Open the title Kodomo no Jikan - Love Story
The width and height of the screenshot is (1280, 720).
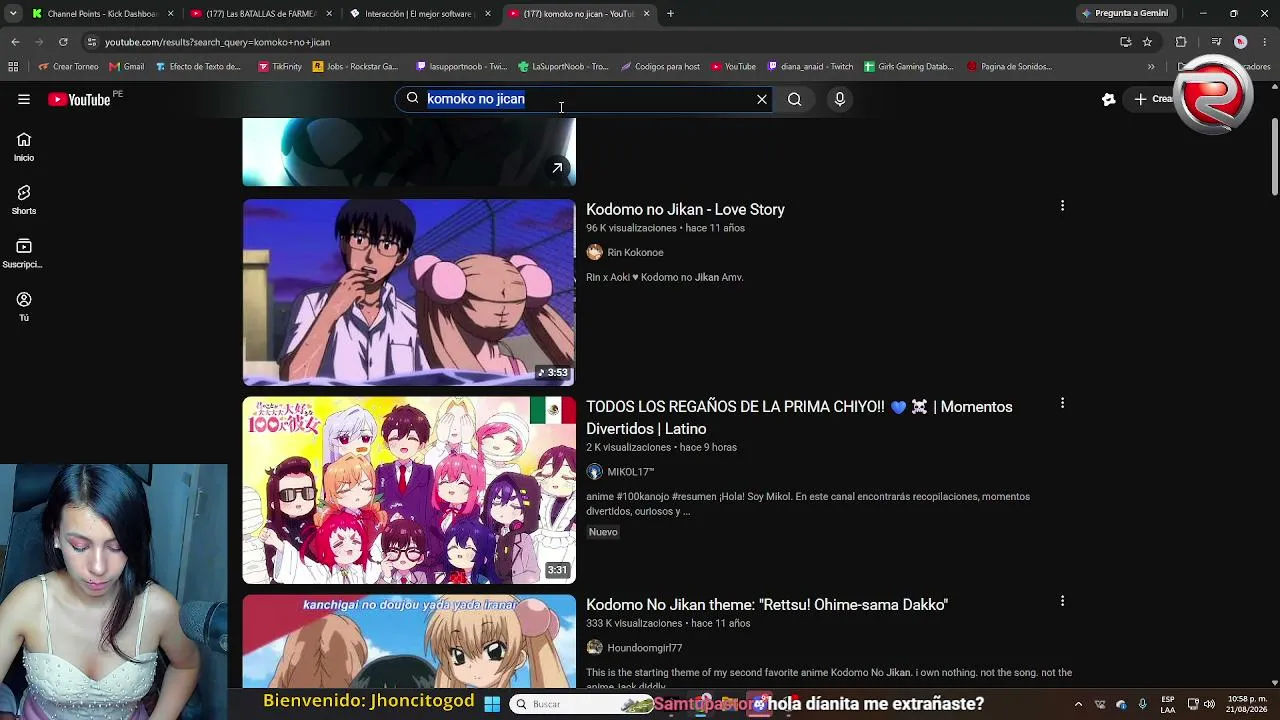pyautogui.click(x=685, y=209)
